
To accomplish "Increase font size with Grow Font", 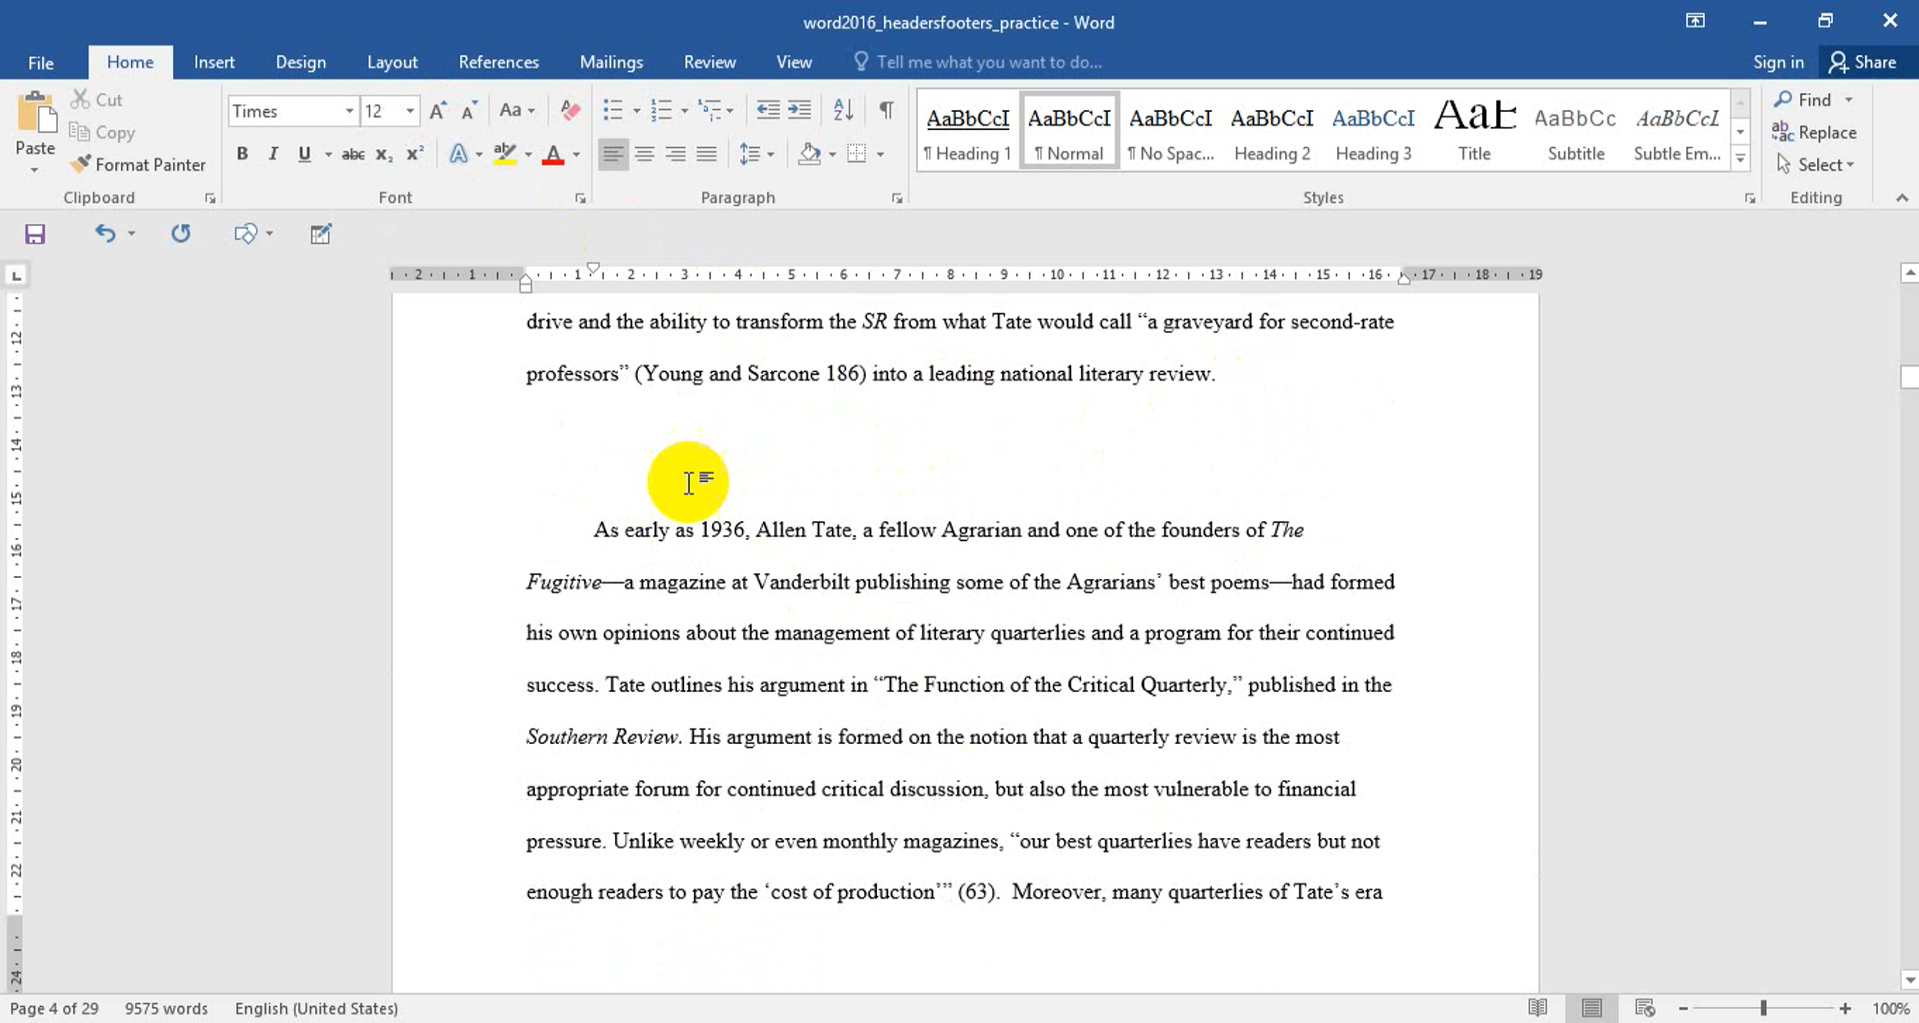I will (x=438, y=111).
